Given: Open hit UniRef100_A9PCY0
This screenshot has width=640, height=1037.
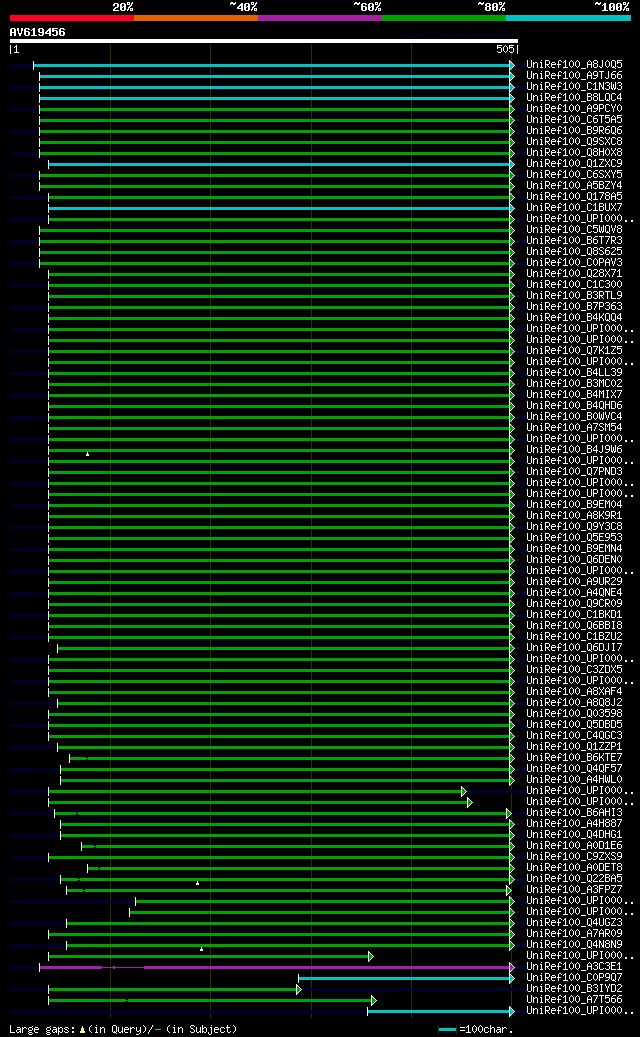Looking at the screenshot, I should (574, 108).
